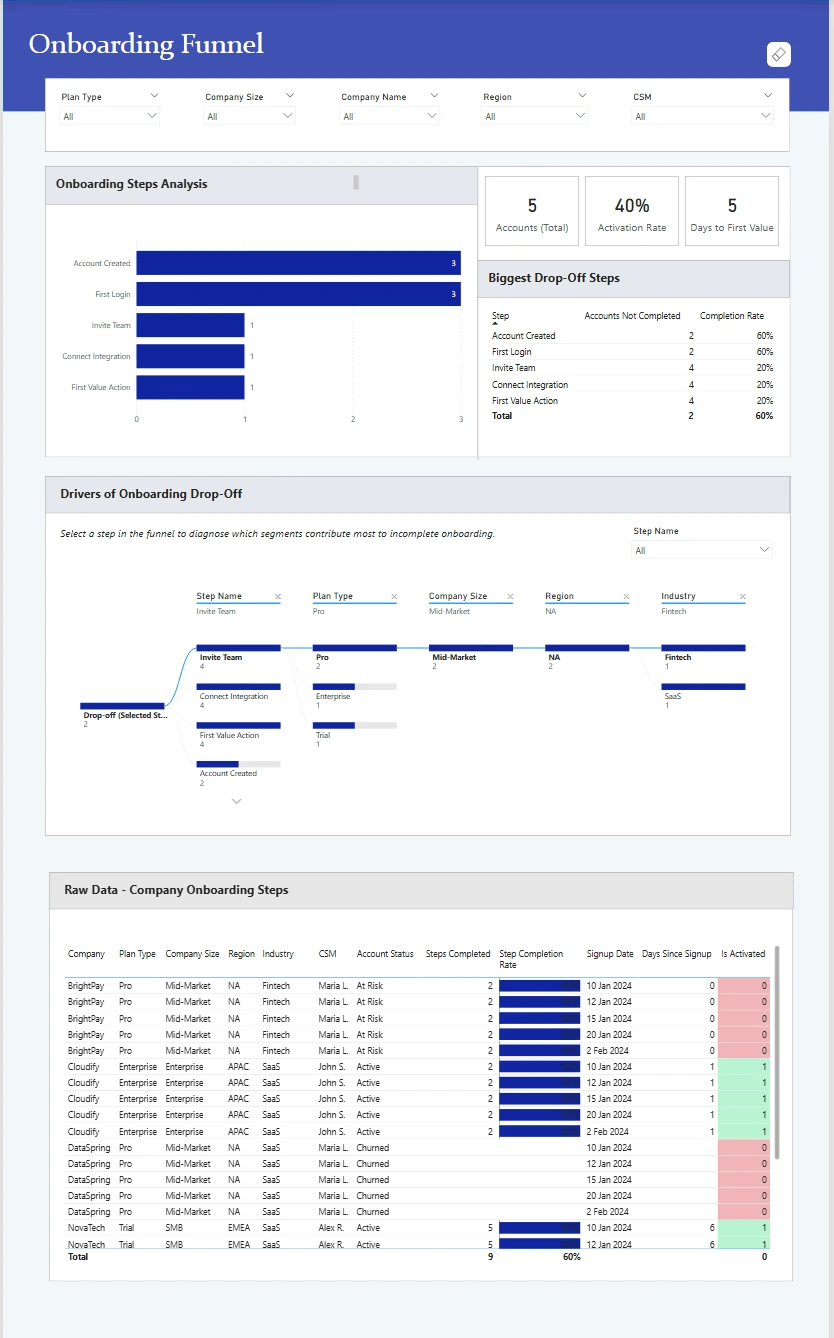The image size is (834, 1338).
Task: Remove the Region level from decomposition tree
Action: pyautogui.click(x=626, y=596)
